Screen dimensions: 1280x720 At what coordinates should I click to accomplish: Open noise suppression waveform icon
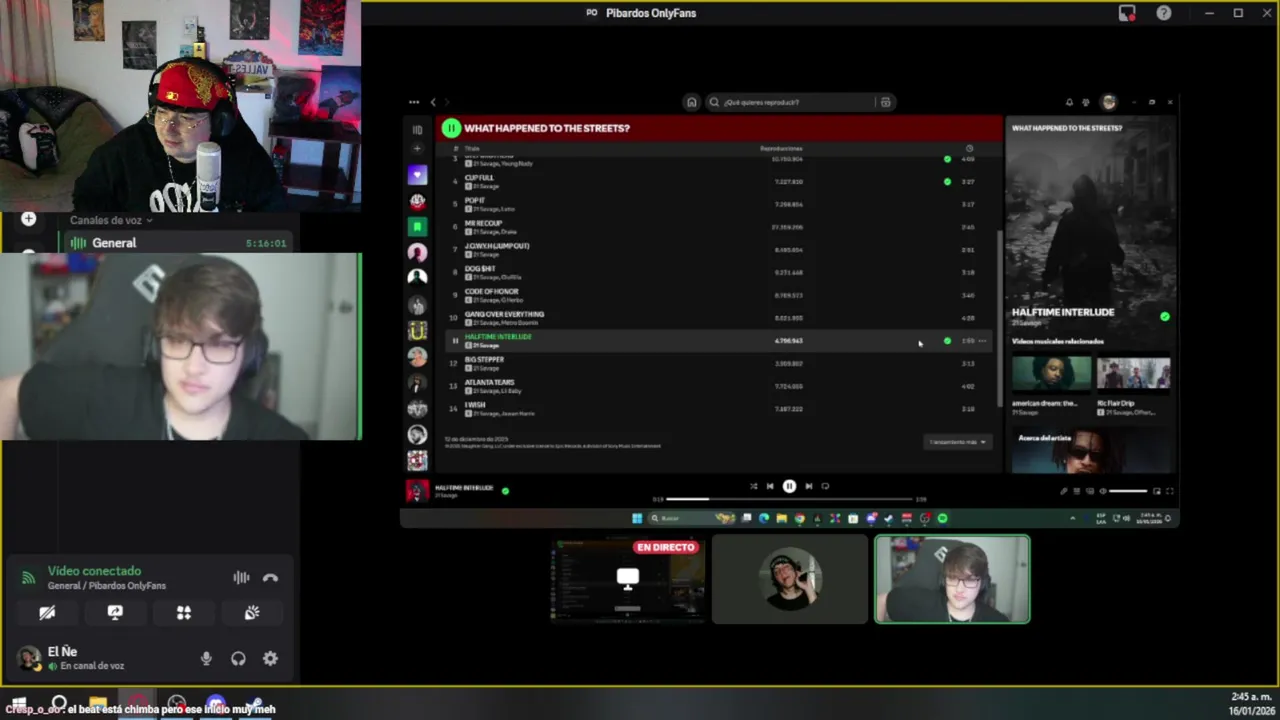click(241, 578)
